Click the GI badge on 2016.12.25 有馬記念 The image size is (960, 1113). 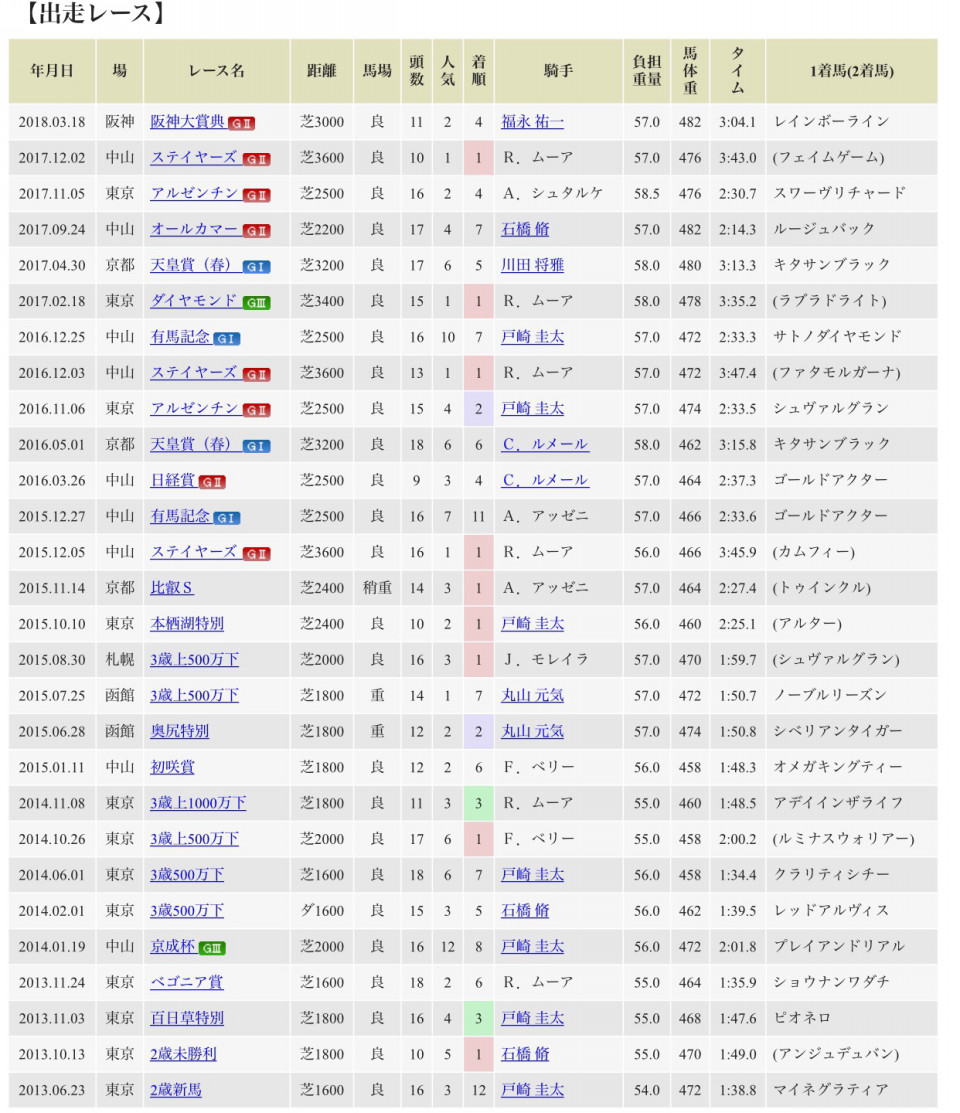click(x=227, y=339)
